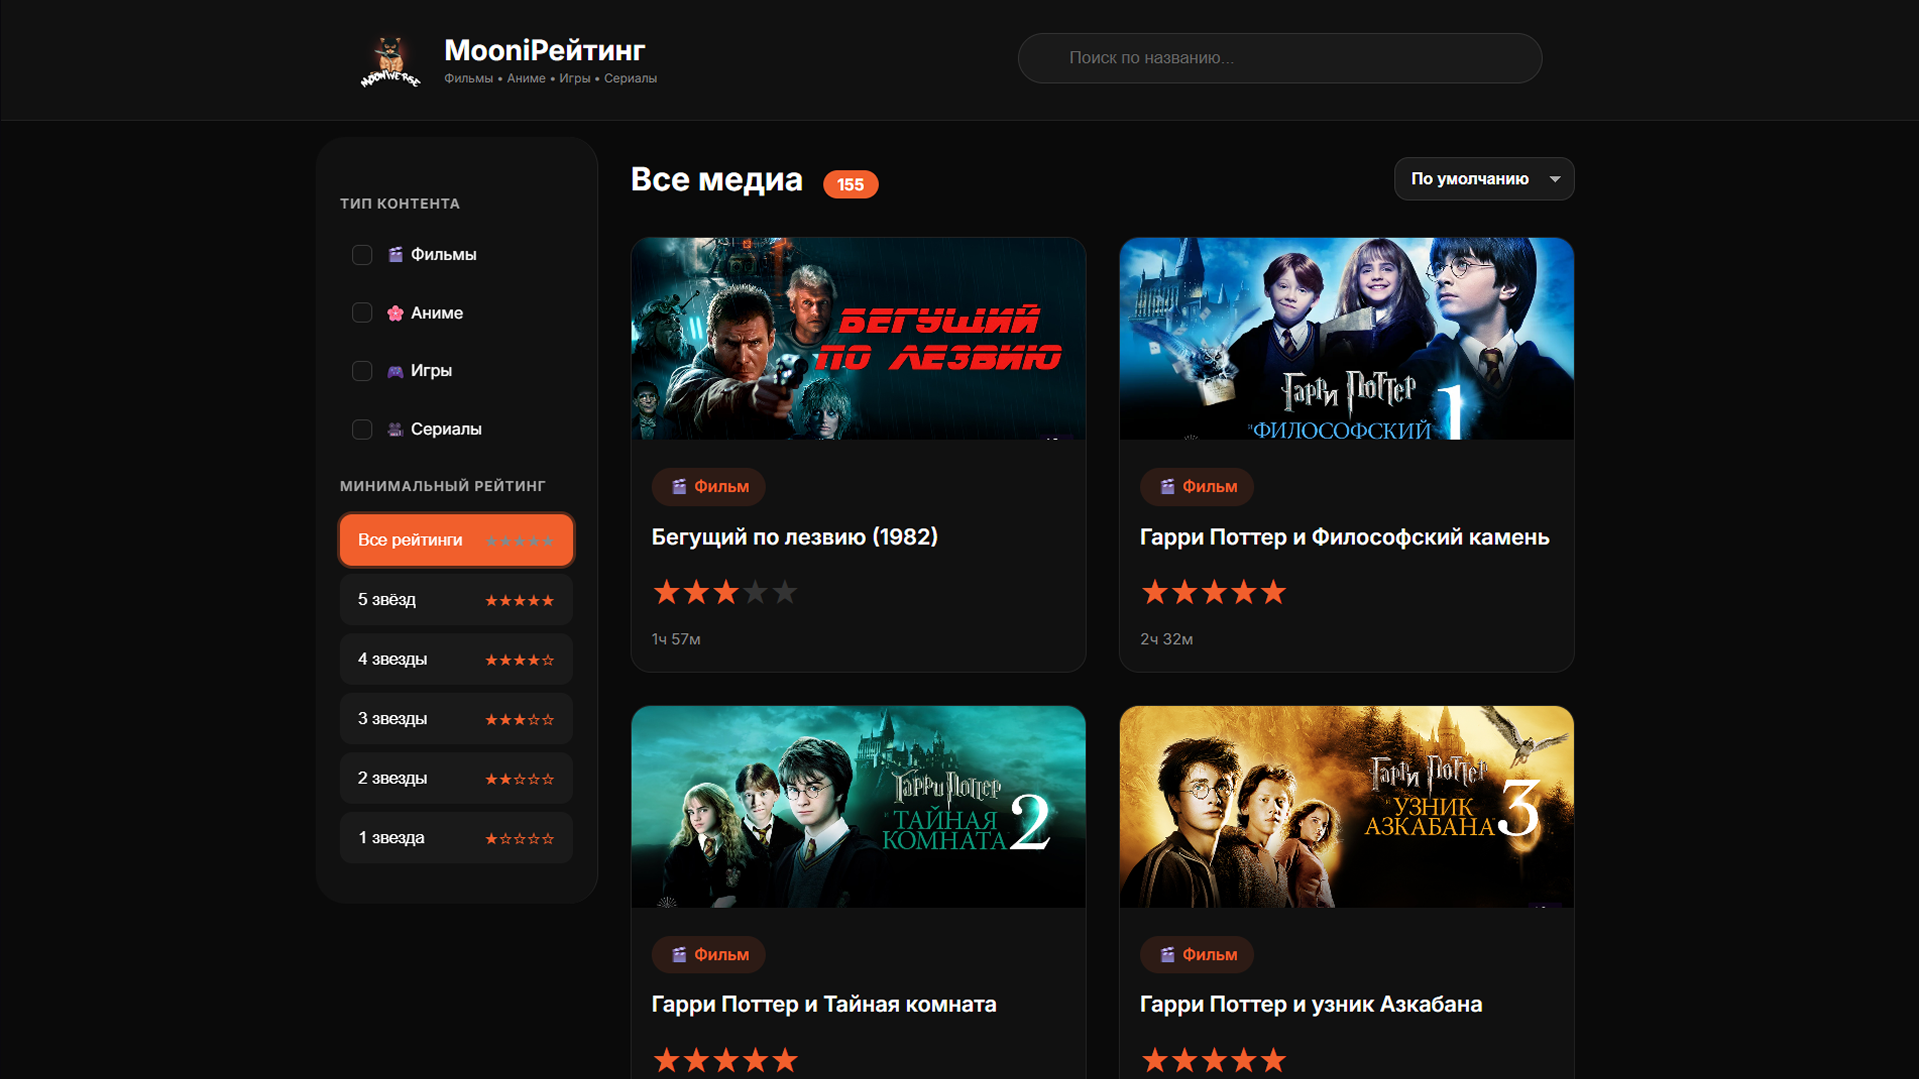Tick the Сериалы checkbox
Viewport: 1919px width, 1079px height.
point(362,429)
